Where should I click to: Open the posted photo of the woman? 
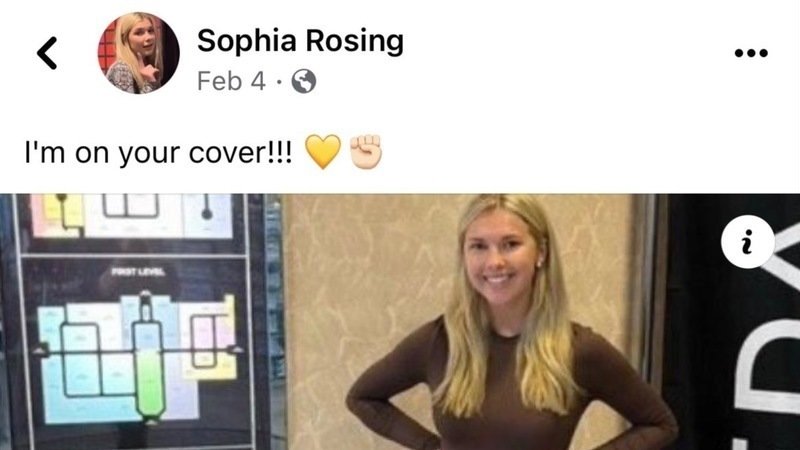click(x=400, y=321)
